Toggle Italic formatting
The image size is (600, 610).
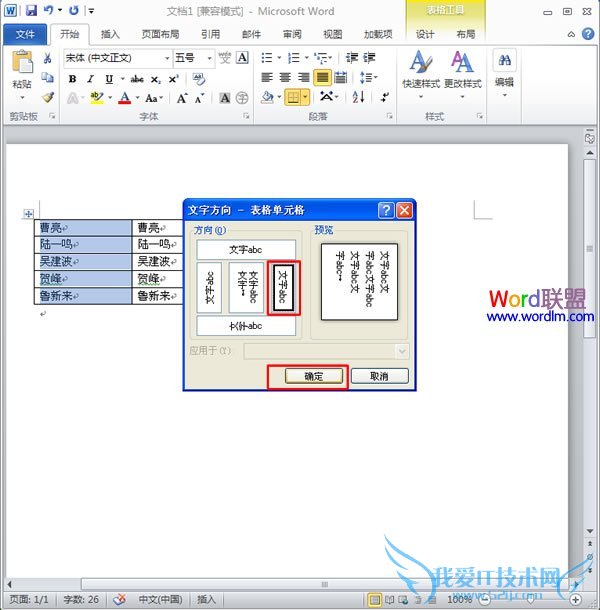tap(90, 79)
